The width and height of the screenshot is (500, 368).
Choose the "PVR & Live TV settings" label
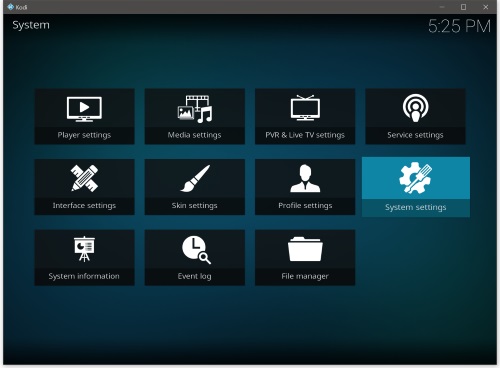[305, 135]
